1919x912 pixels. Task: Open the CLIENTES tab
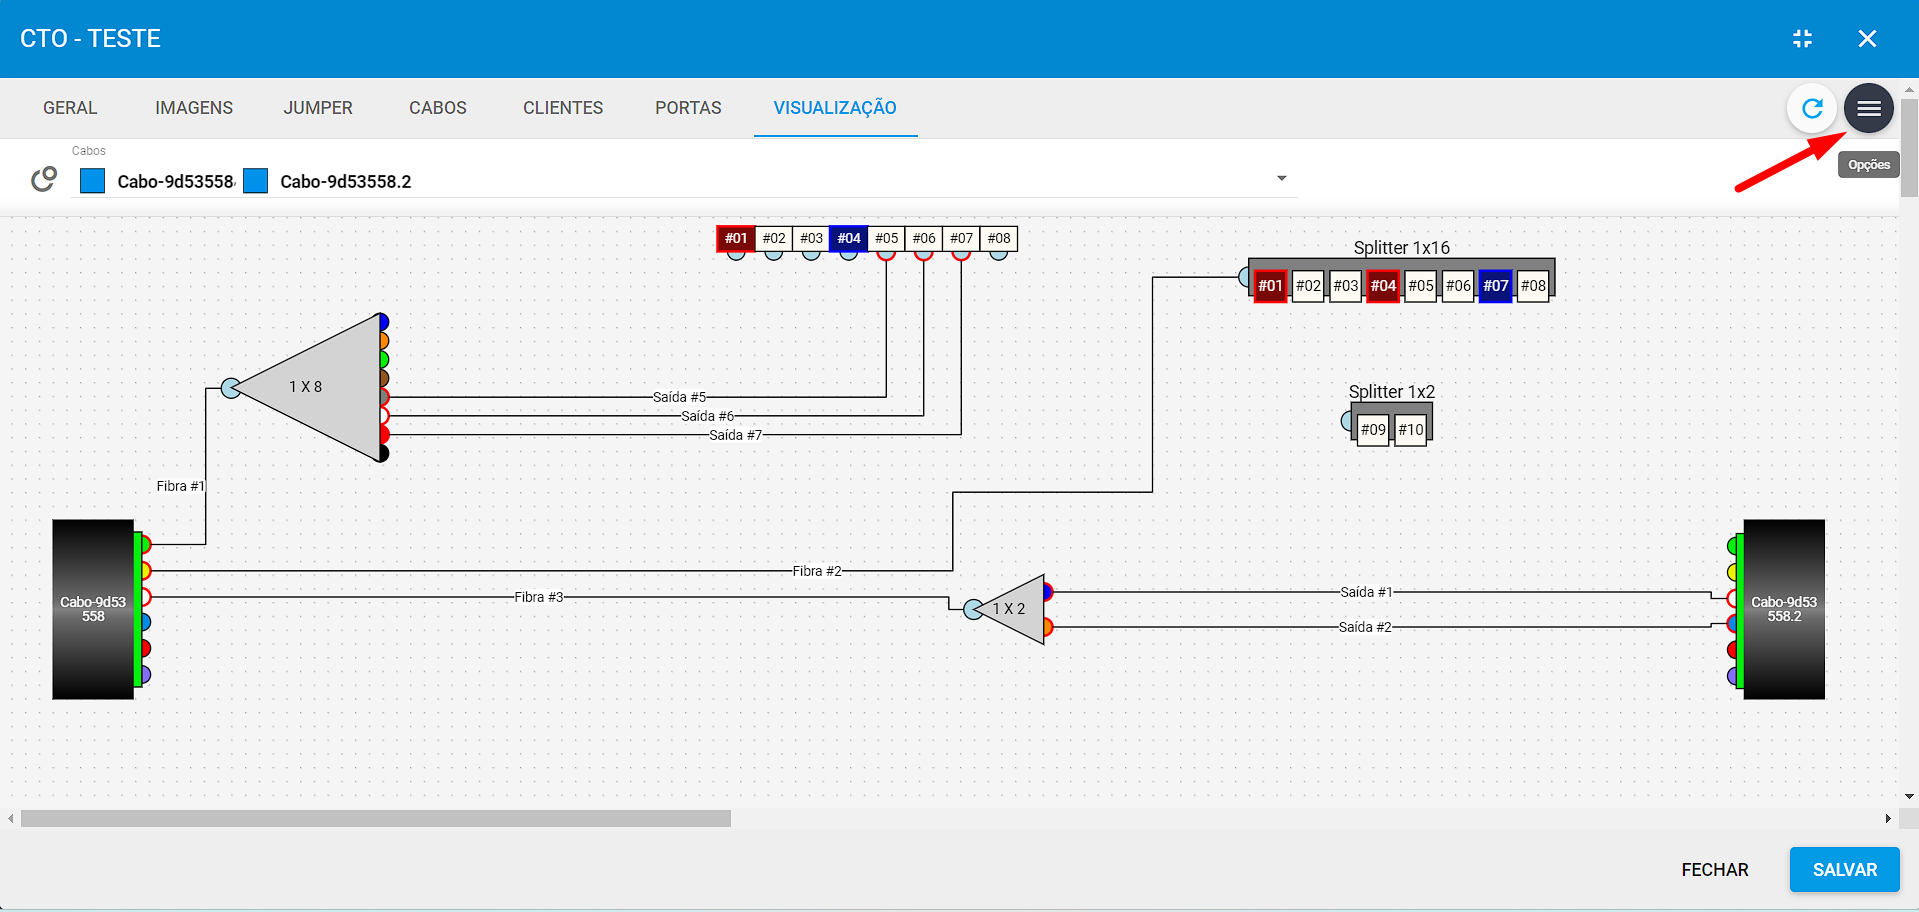(x=563, y=108)
